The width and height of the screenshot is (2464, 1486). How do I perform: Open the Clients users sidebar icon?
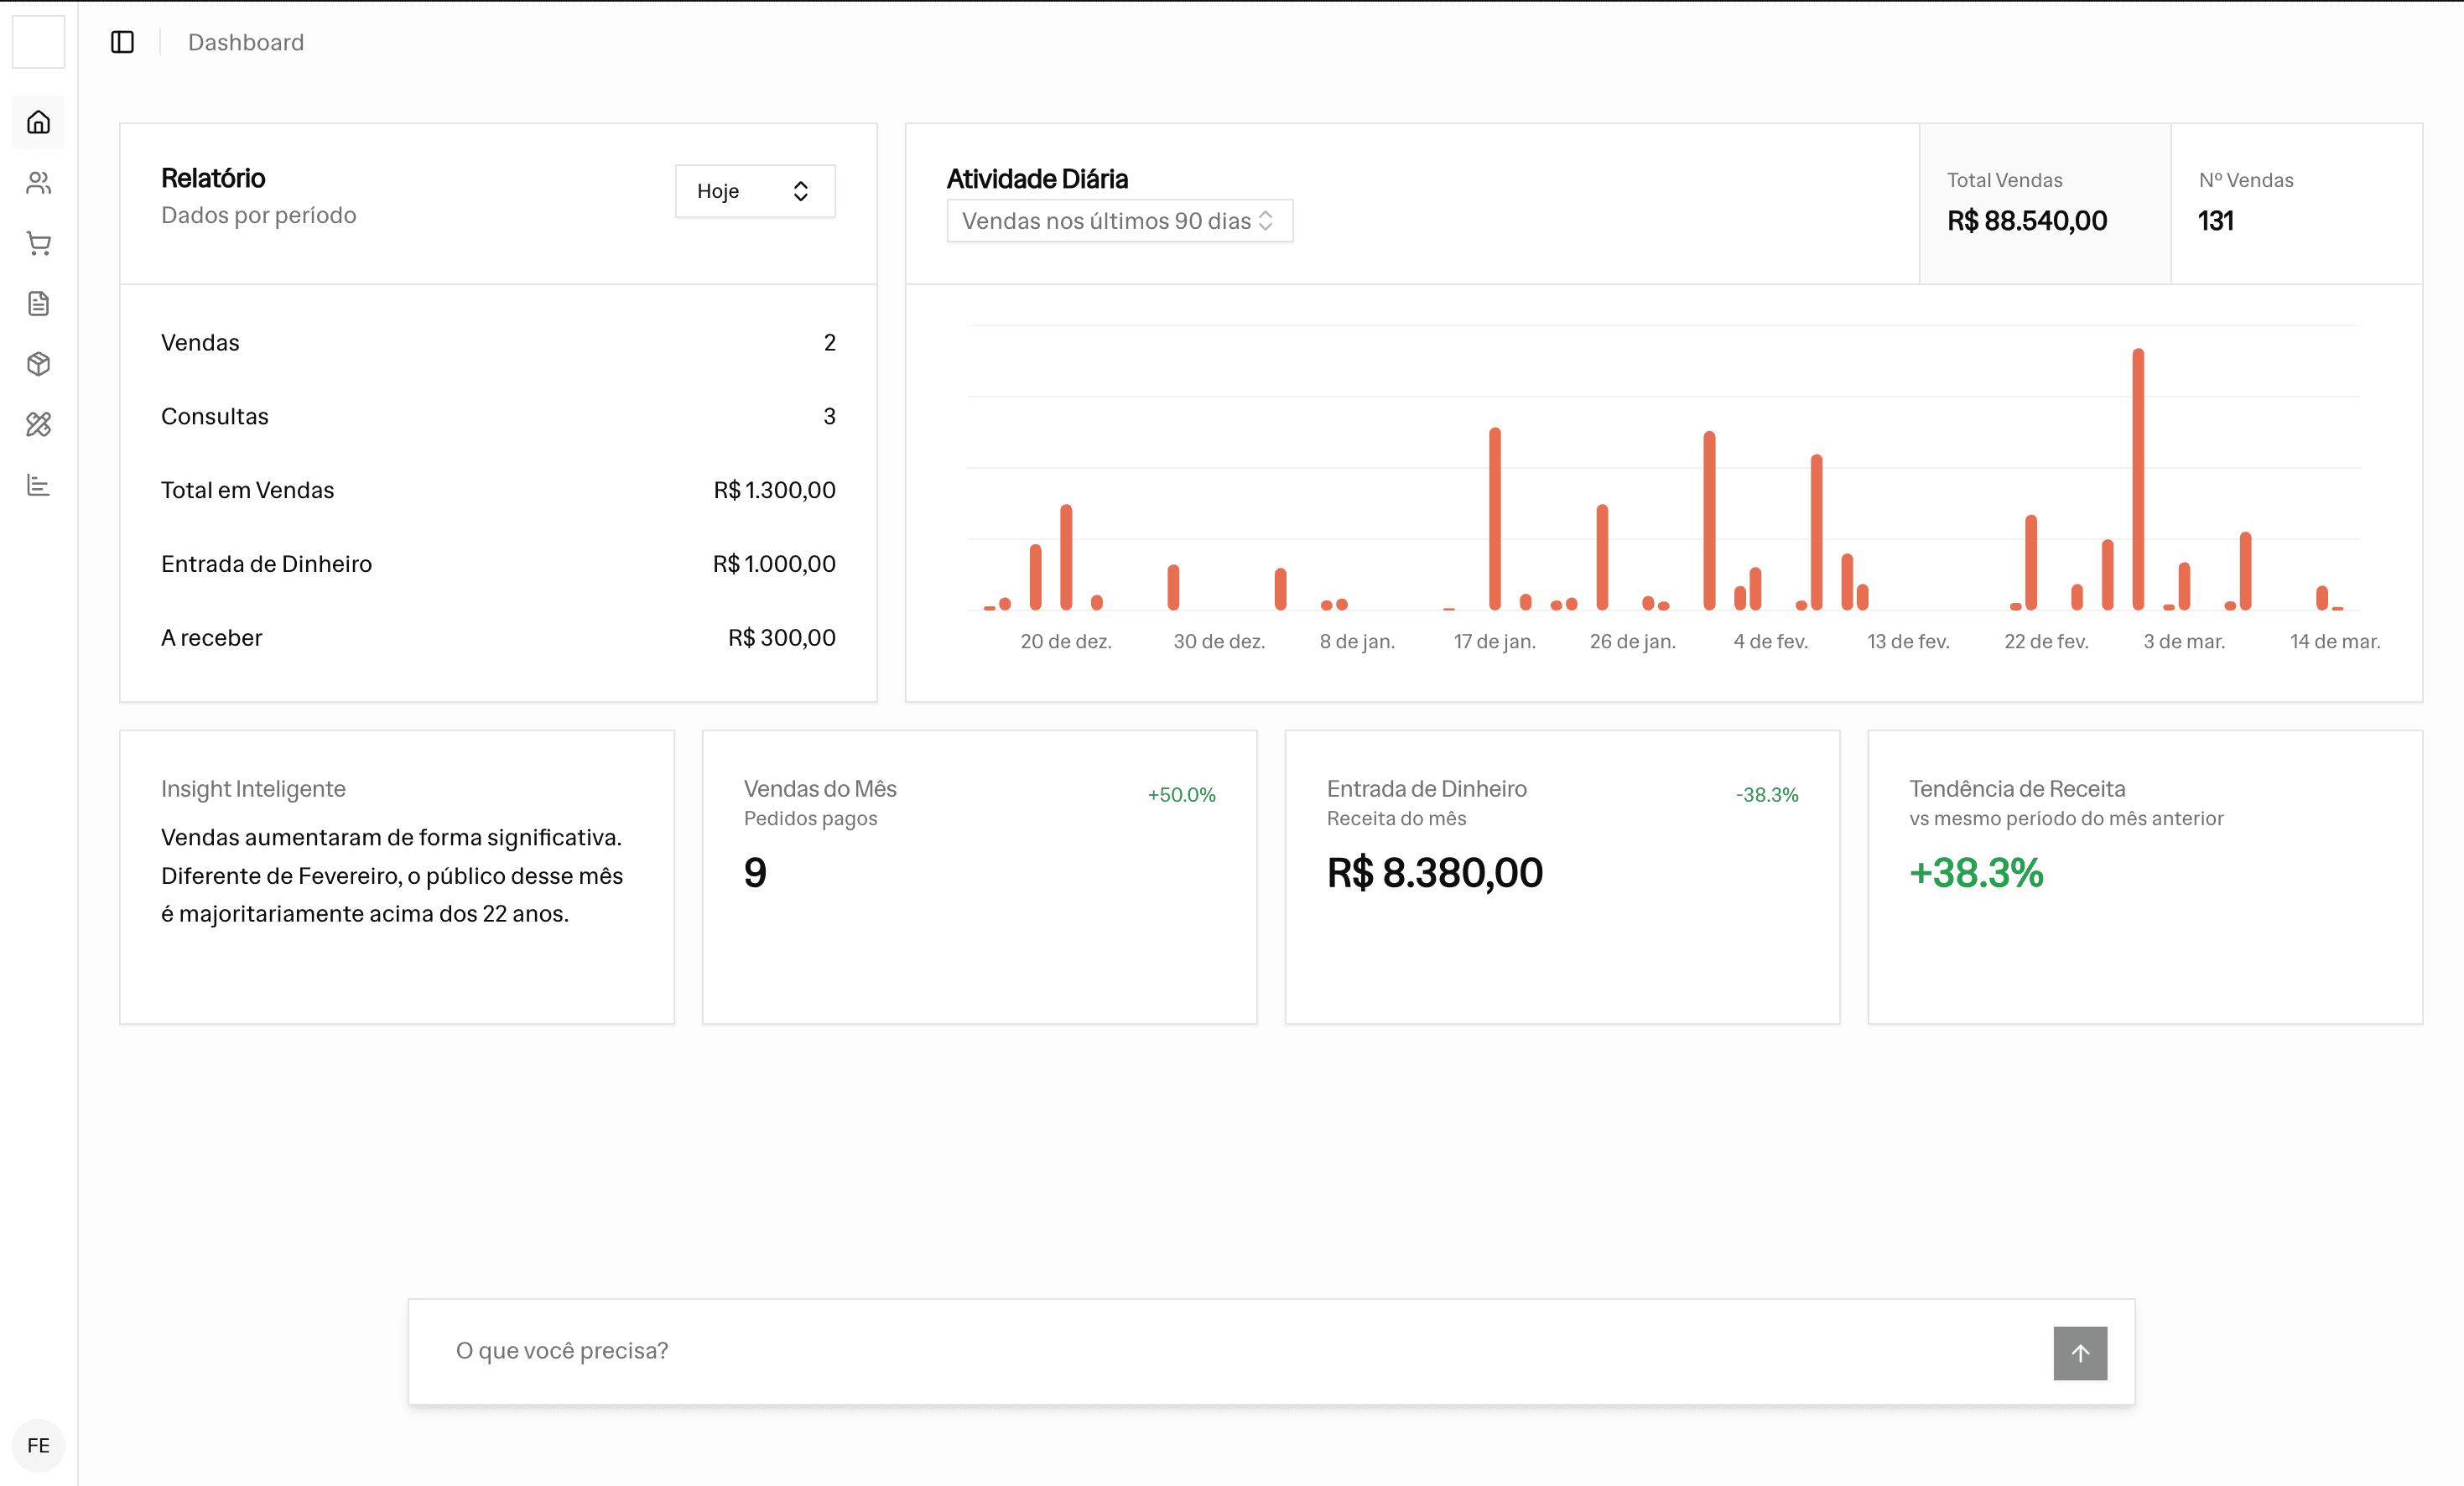tap(38, 183)
